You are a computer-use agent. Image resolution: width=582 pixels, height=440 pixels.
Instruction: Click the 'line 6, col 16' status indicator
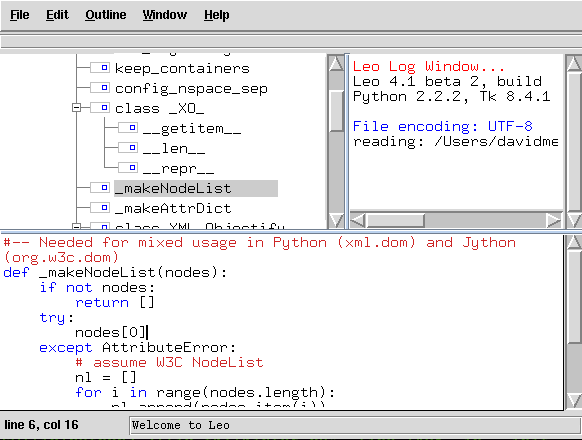[41, 425]
